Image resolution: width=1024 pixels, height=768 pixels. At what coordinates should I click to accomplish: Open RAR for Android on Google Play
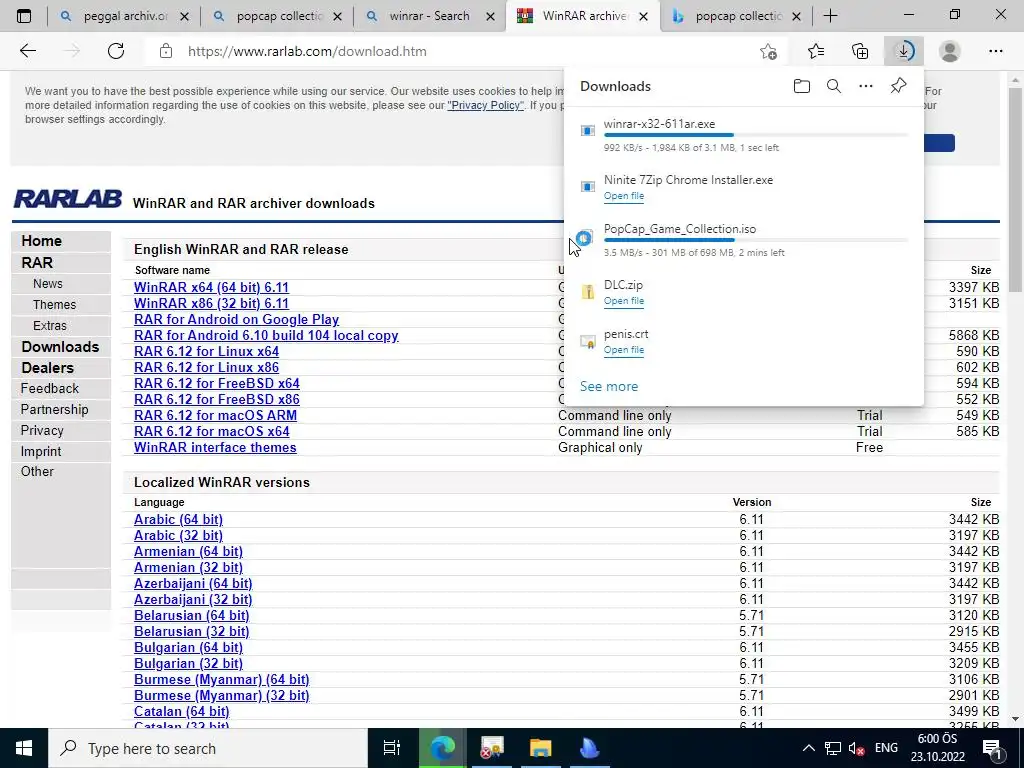click(236, 319)
